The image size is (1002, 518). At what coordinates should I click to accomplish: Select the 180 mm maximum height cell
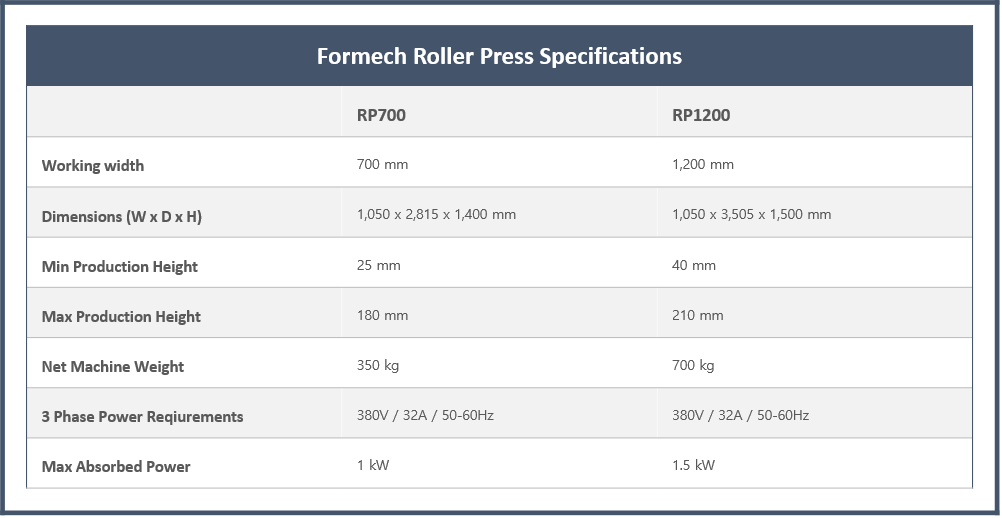(382, 315)
